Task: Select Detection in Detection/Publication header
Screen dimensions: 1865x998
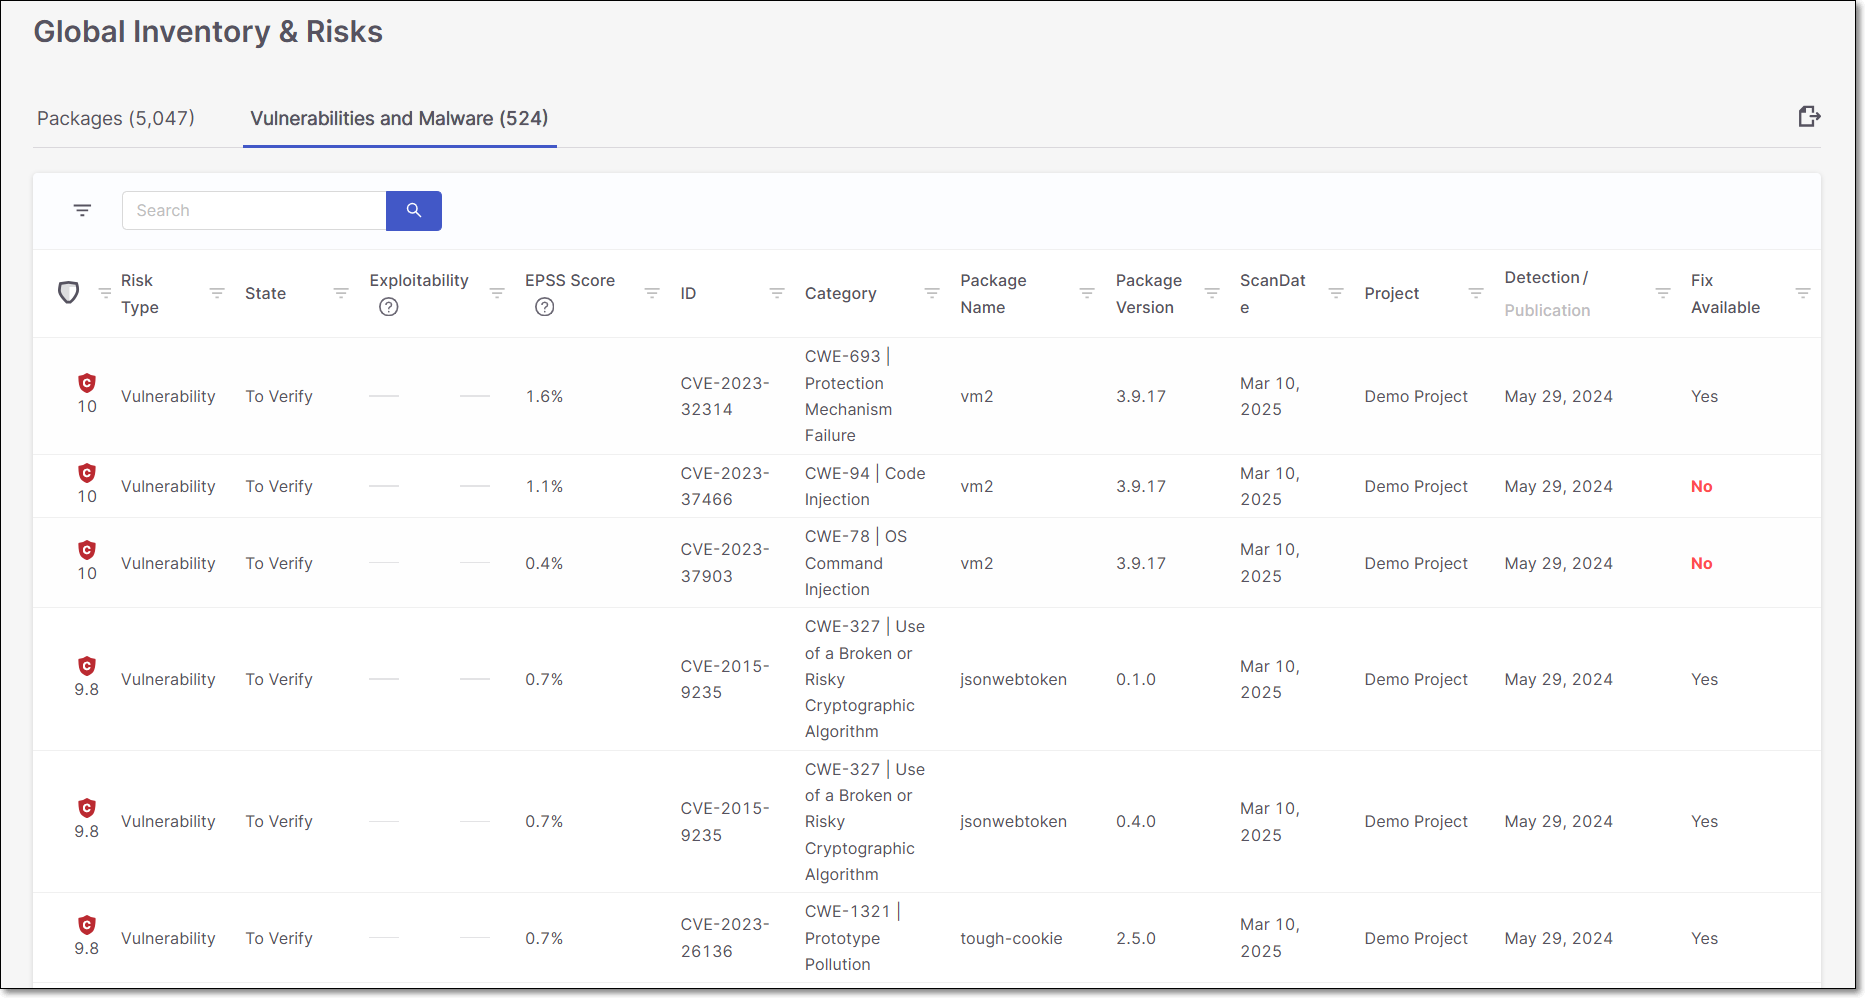Action: (1542, 277)
